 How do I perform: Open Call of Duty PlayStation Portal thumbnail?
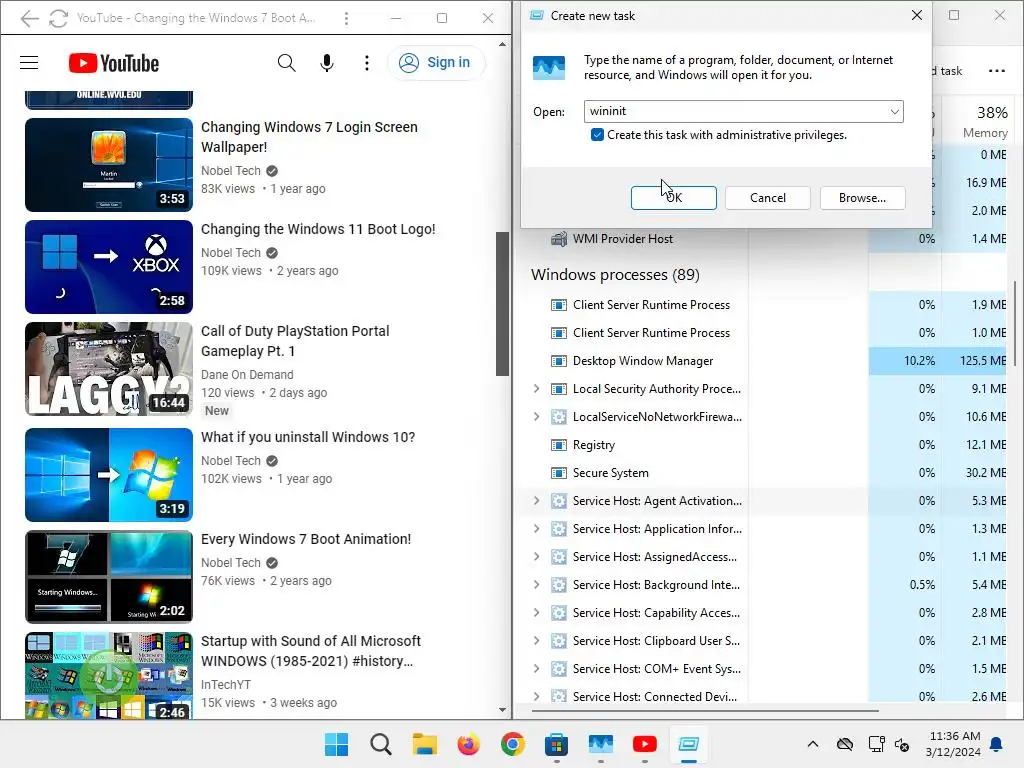pos(108,369)
